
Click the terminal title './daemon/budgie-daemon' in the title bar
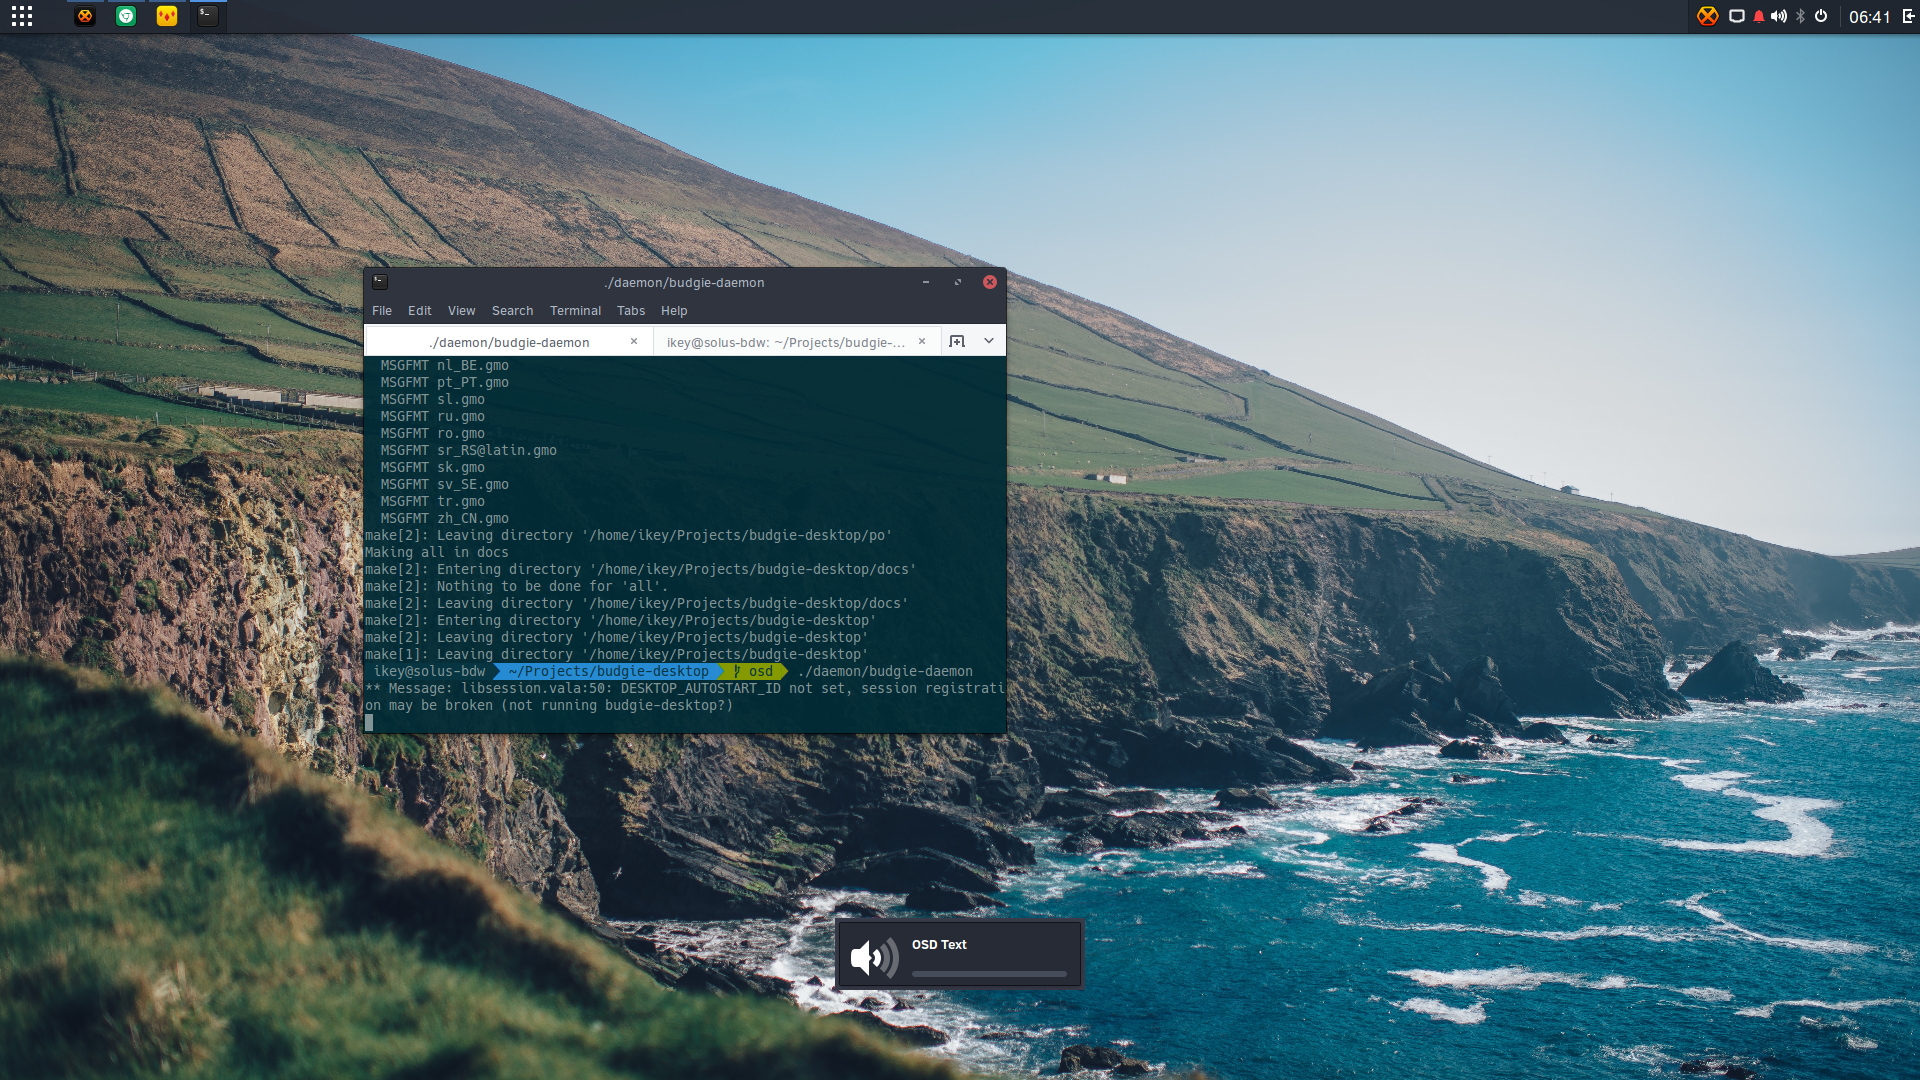tap(684, 283)
